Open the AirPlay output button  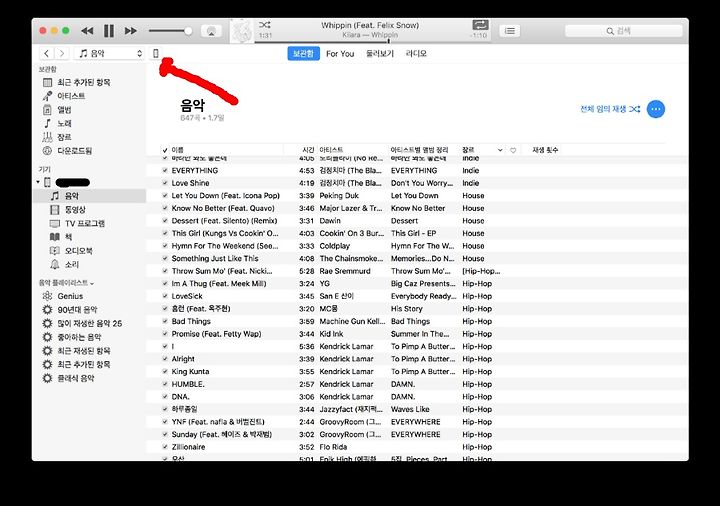211,31
